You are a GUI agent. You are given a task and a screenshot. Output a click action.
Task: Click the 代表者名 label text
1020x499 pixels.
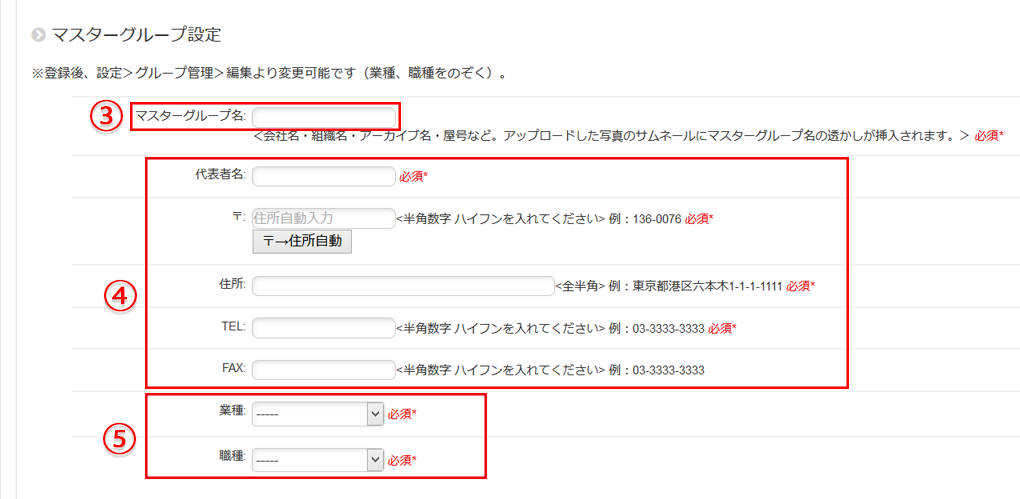coord(220,176)
